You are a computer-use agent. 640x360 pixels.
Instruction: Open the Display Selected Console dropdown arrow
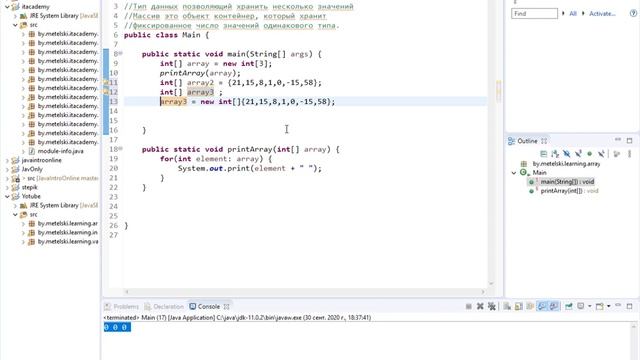[590, 306]
